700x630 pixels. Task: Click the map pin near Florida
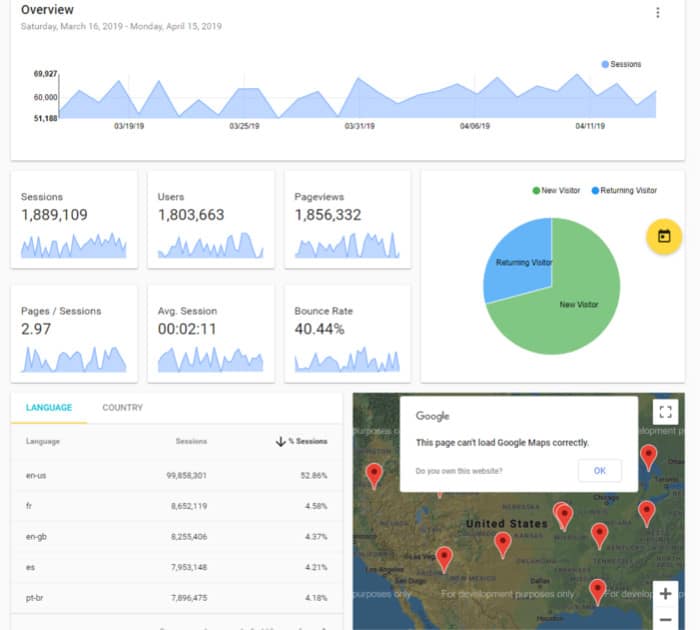point(597,590)
